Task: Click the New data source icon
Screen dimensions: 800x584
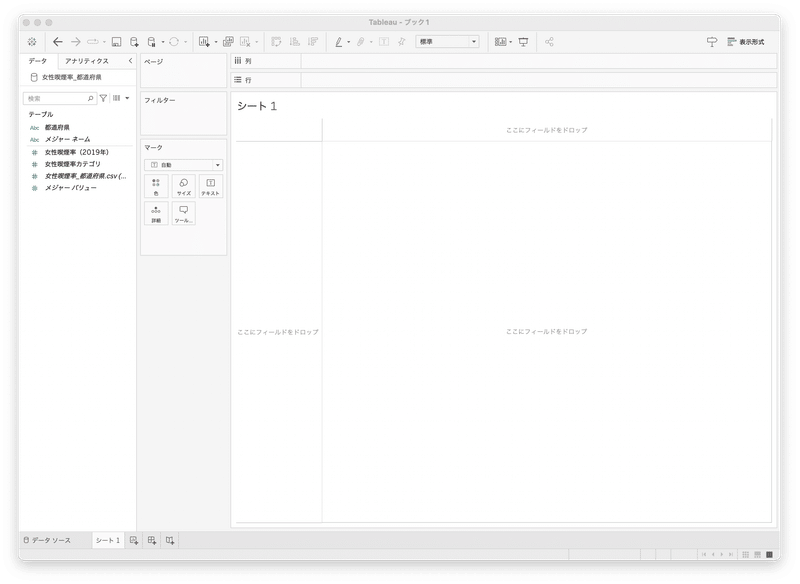Action: point(134,42)
